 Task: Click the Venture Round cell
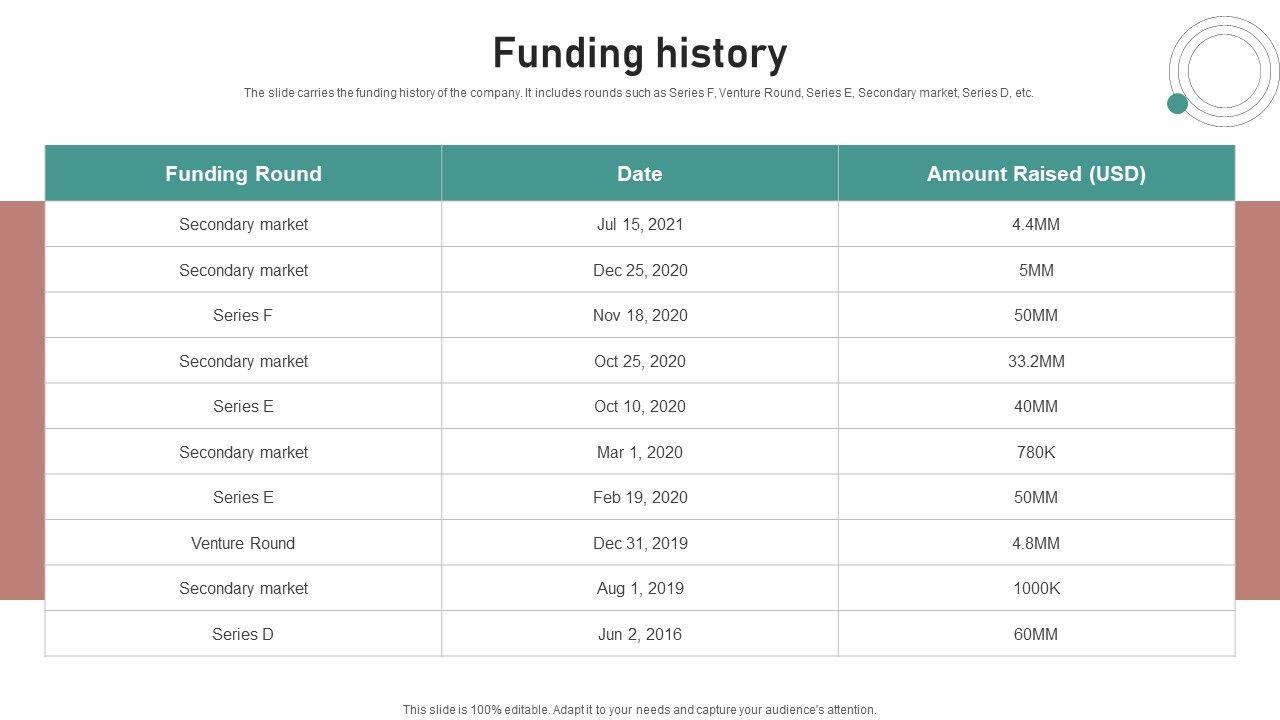(x=243, y=543)
